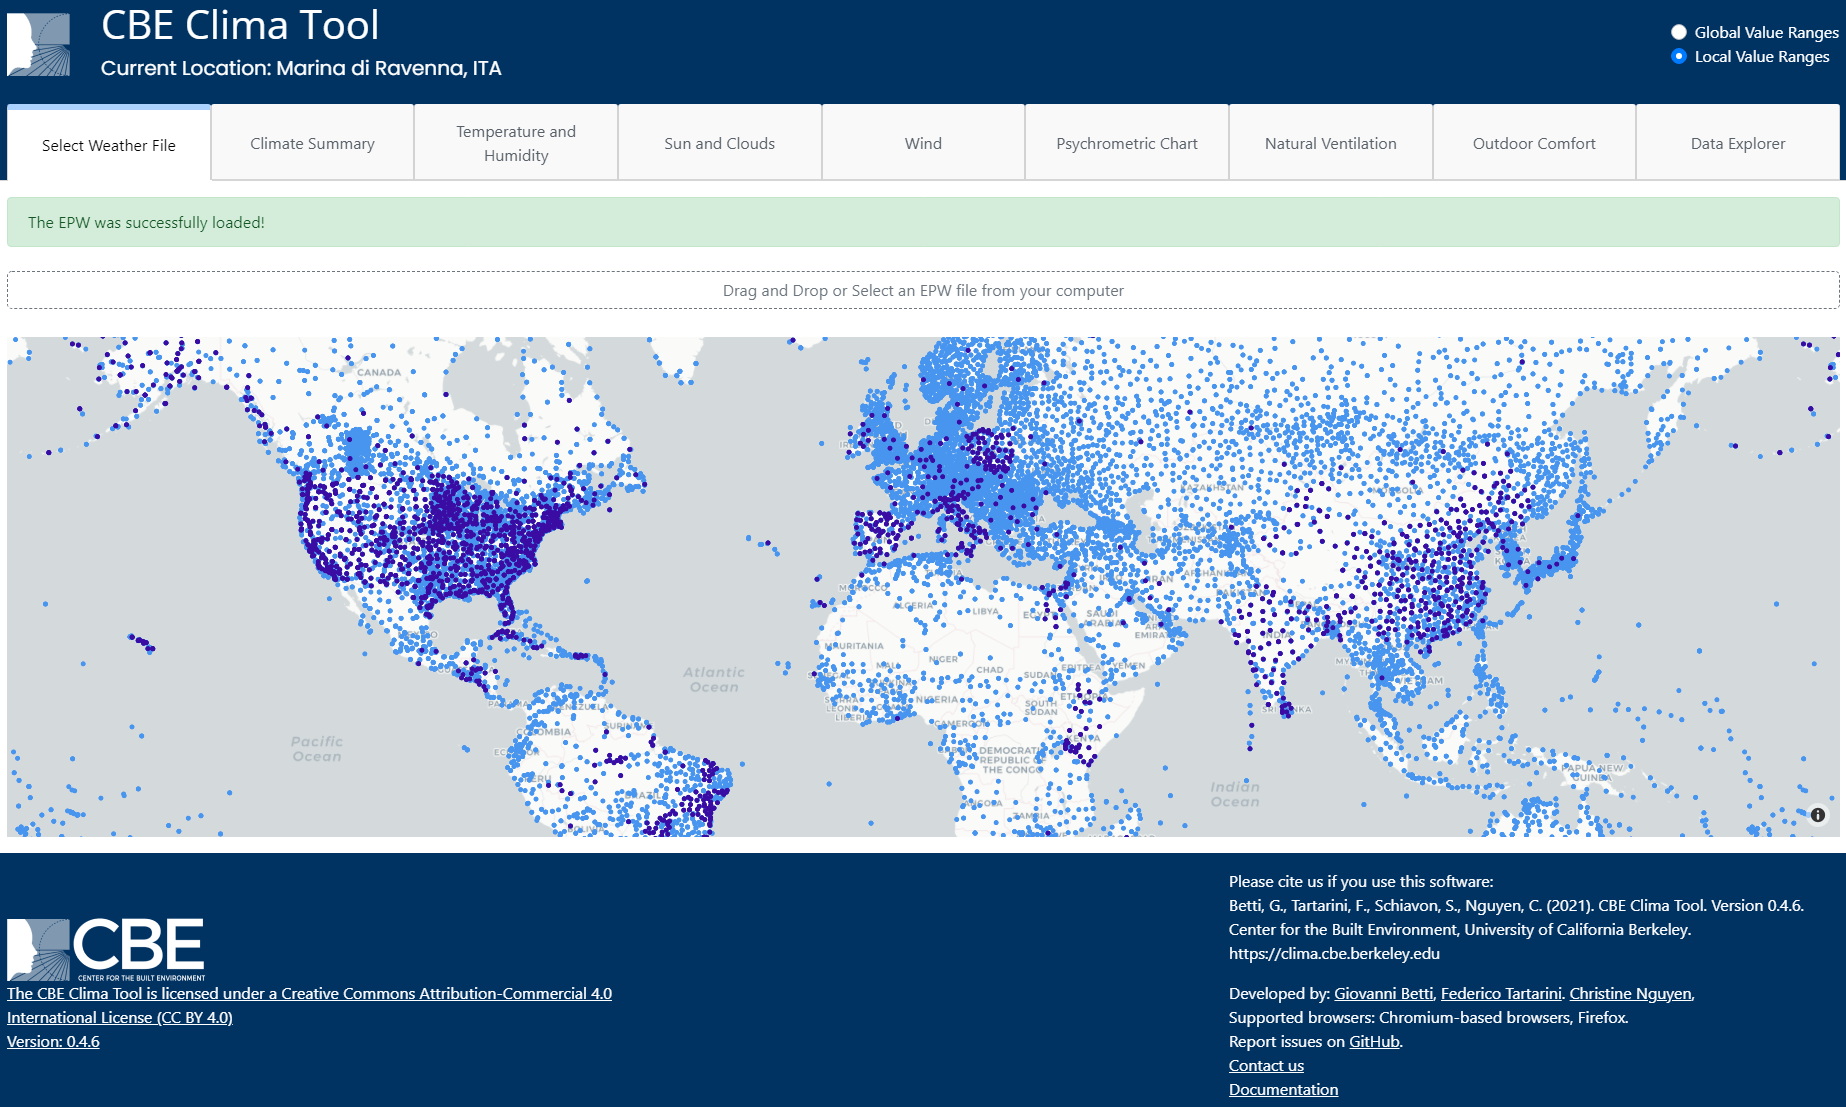The image size is (1846, 1107).
Task: Click the Version: 0.4.6 link
Action: 53,1041
